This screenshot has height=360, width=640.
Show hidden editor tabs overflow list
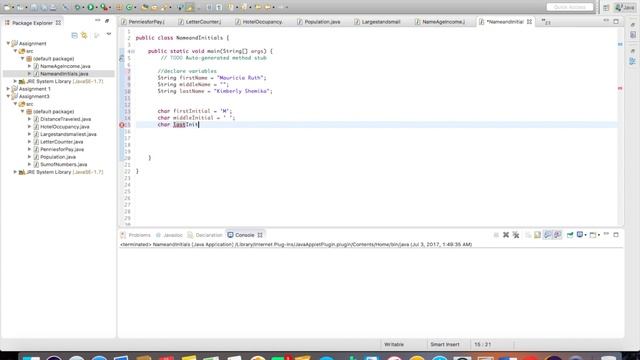click(546, 22)
